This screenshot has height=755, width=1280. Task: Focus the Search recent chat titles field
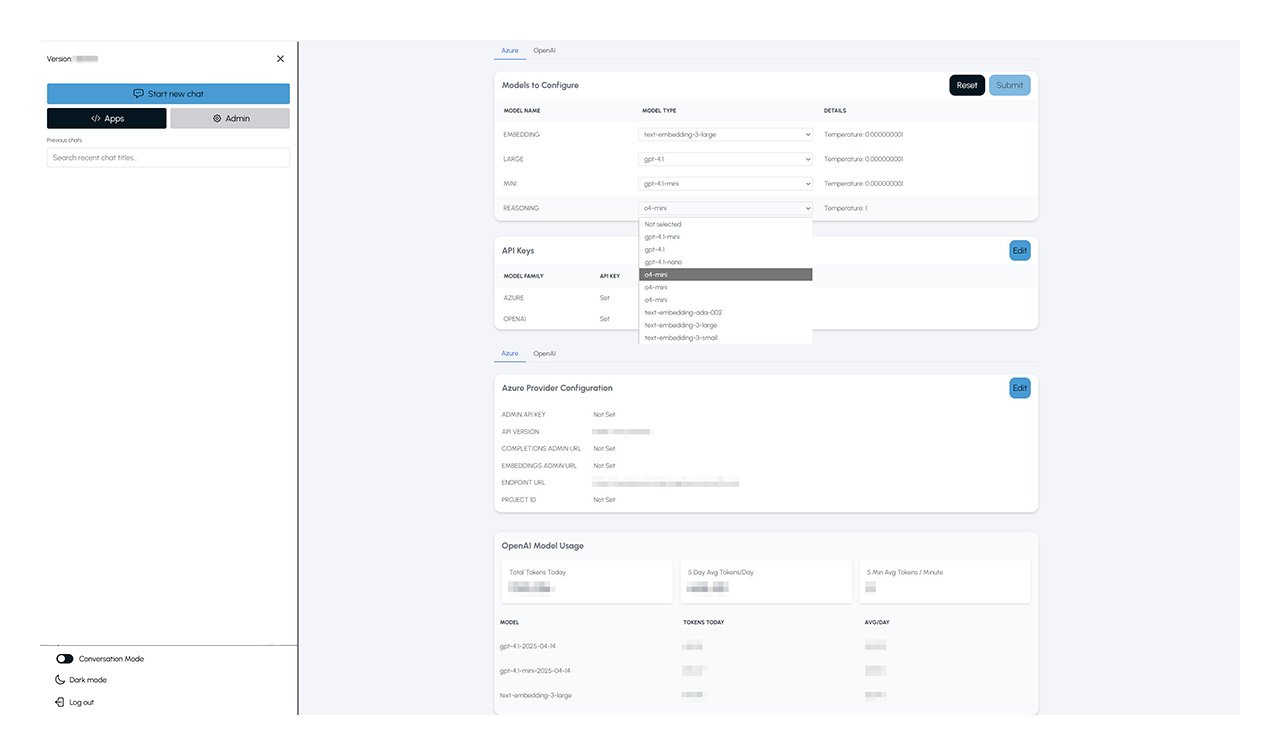168,158
